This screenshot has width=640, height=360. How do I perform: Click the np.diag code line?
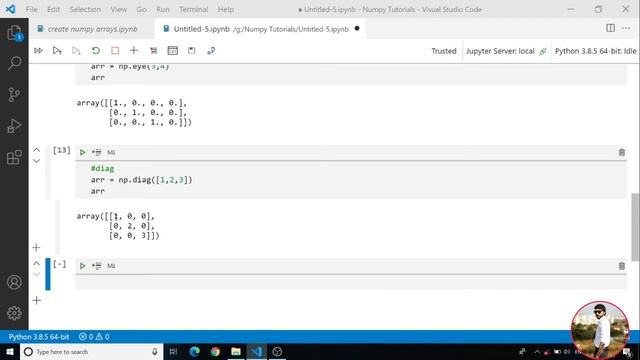click(141, 180)
